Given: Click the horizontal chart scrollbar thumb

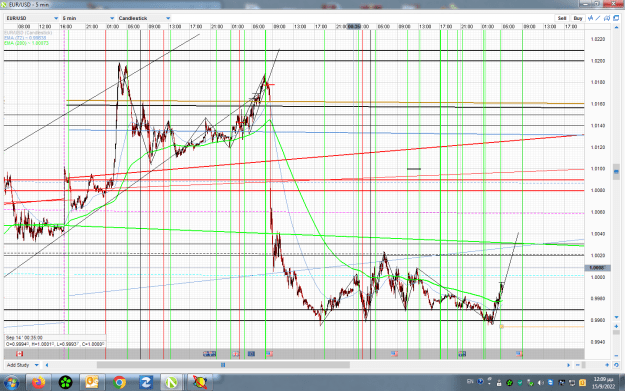Looking at the screenshot, I should pos(223,365).
